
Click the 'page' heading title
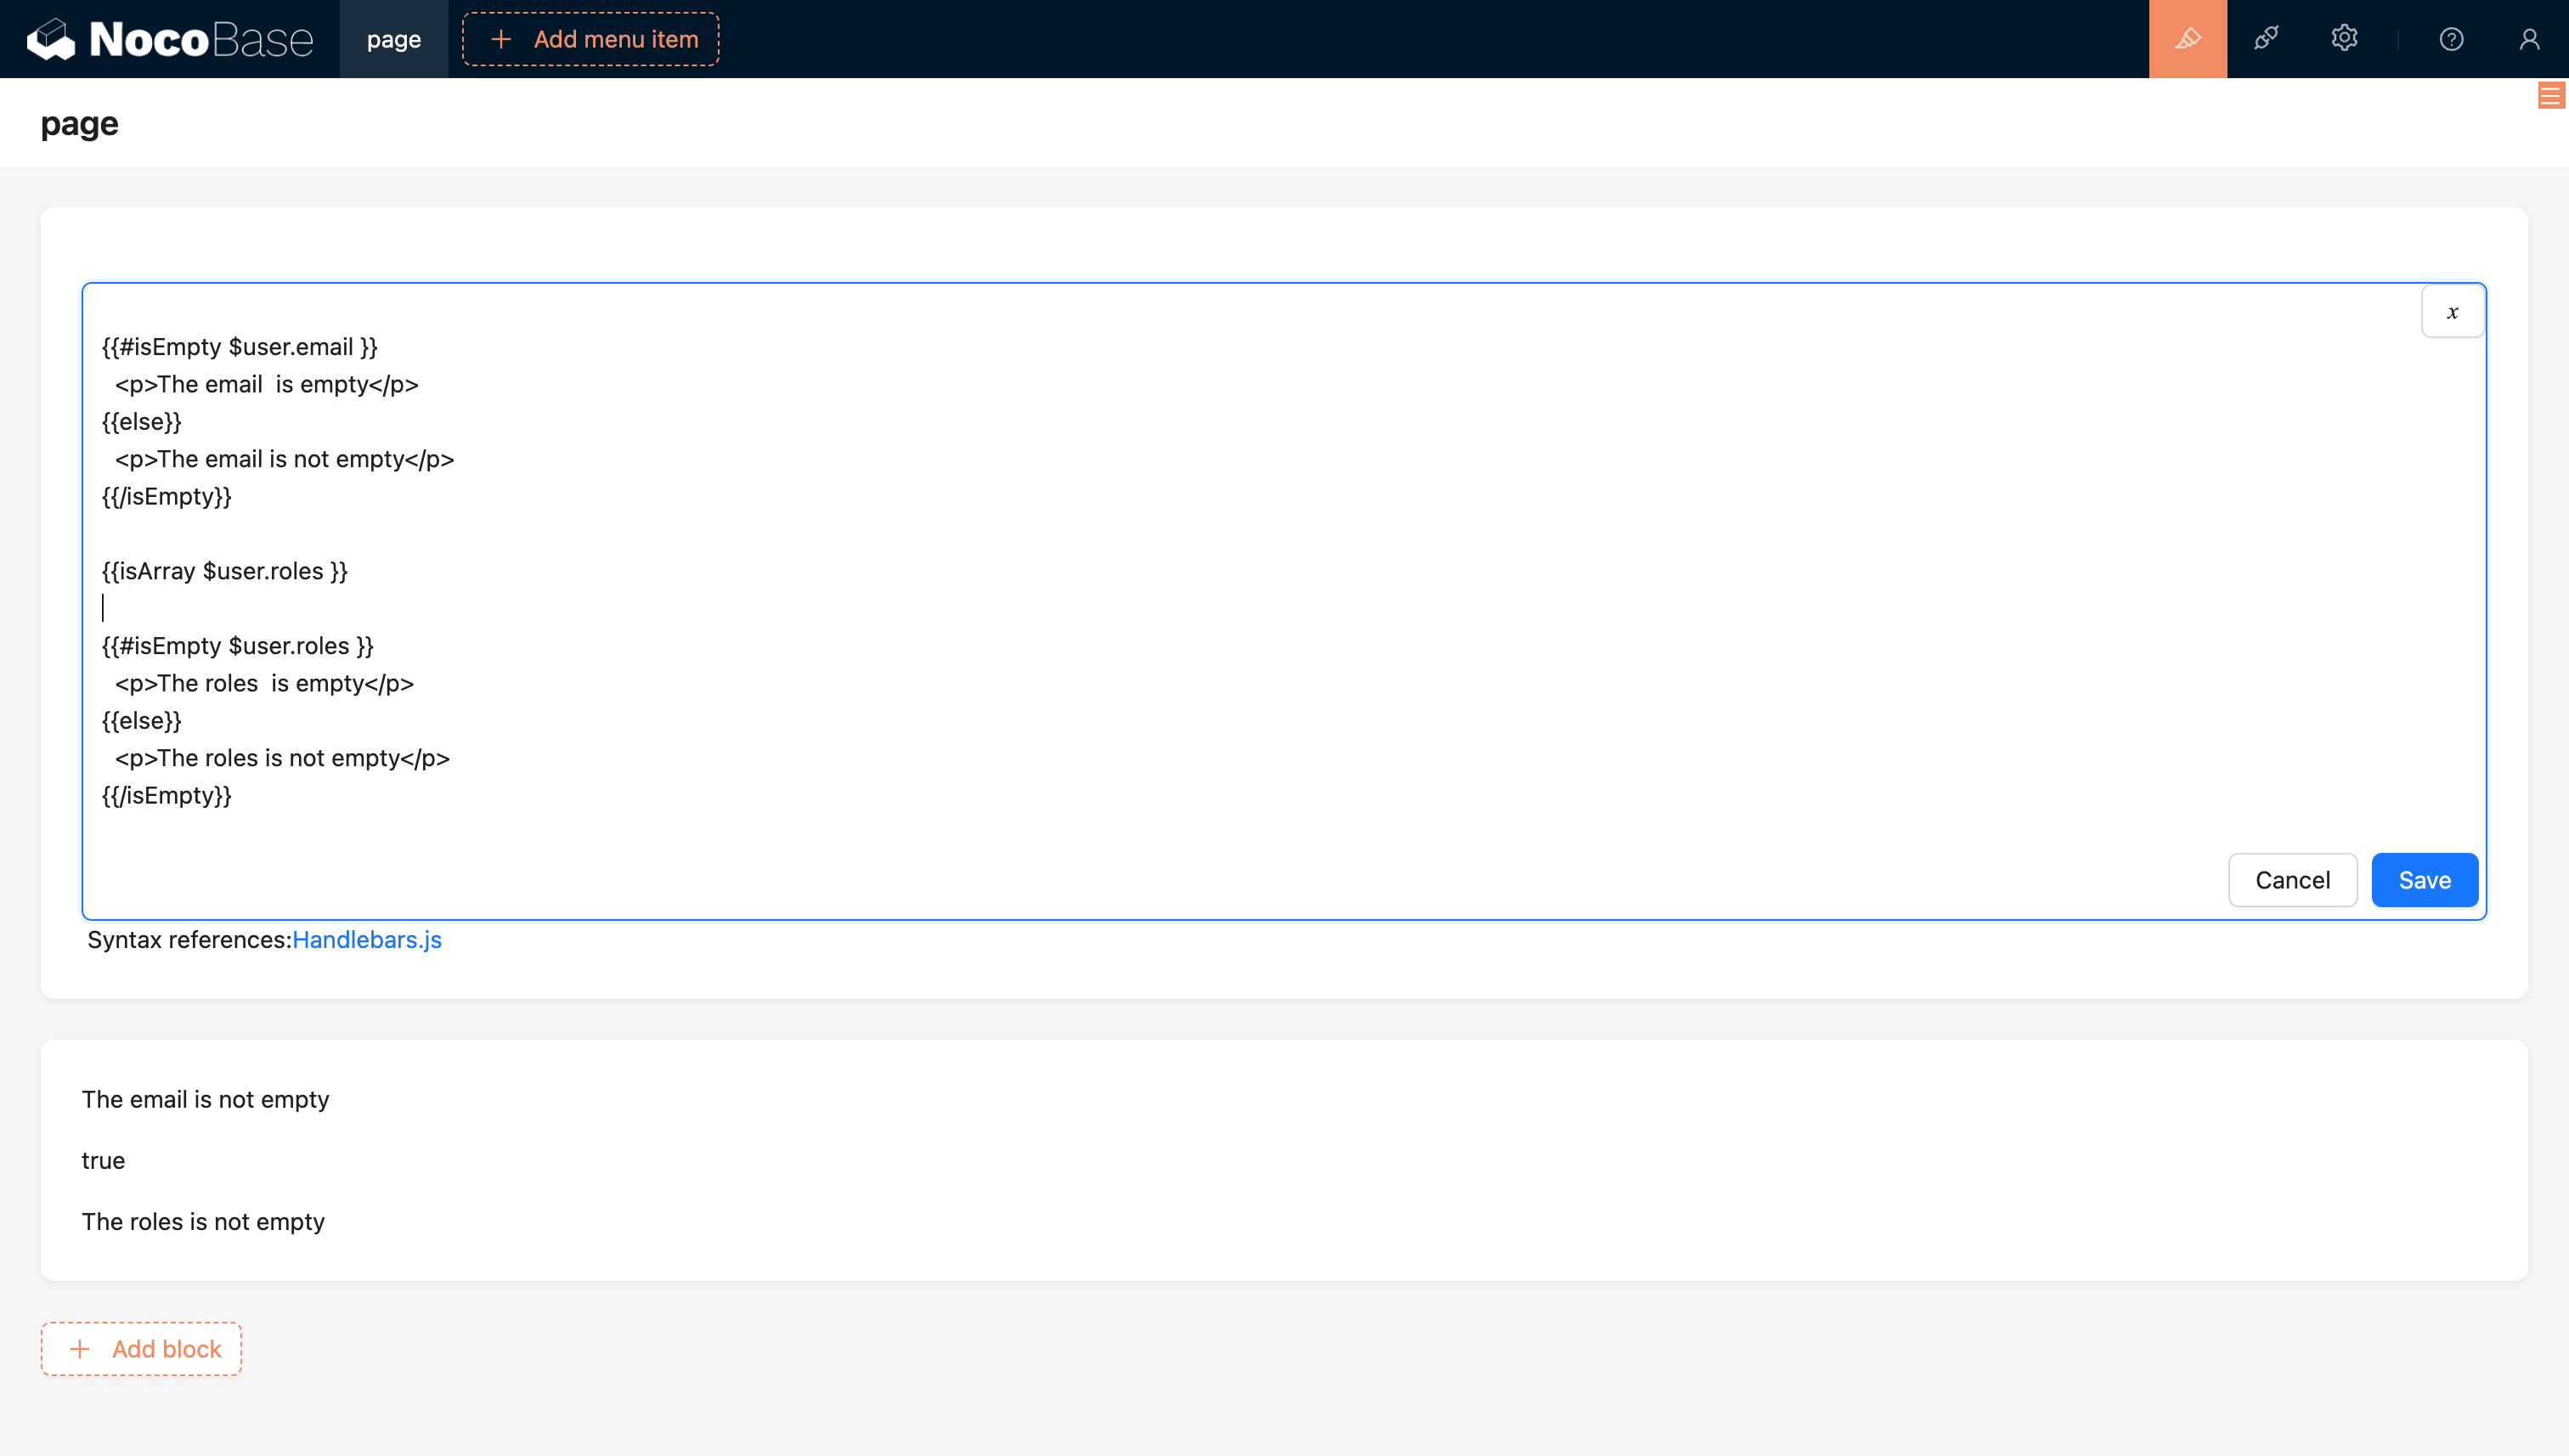(x=79, y=123)
